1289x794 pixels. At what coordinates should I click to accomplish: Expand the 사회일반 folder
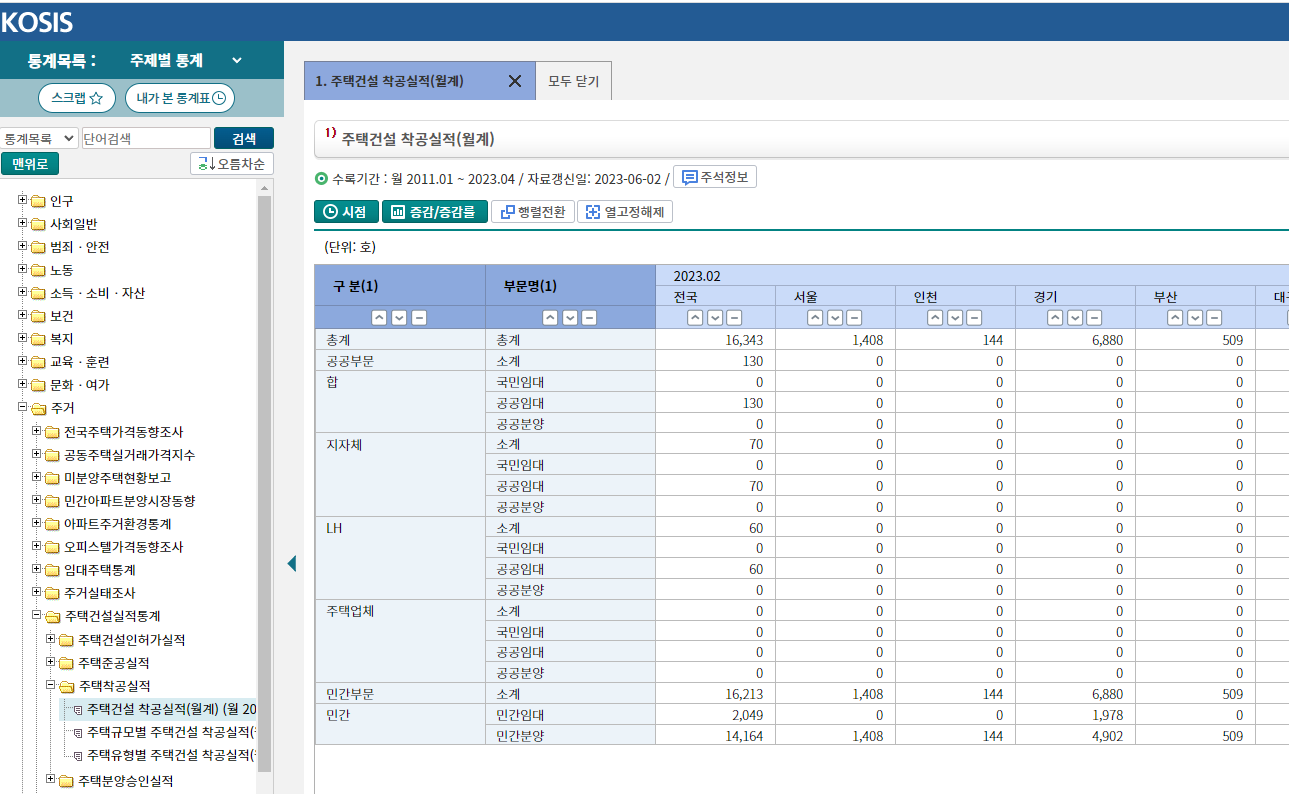tap(23, 223)
